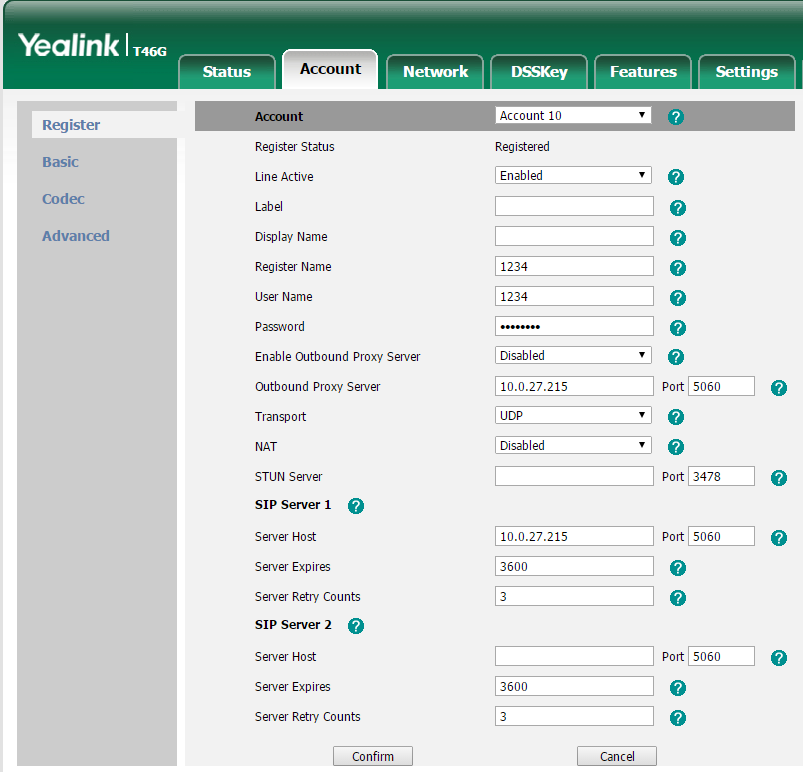Click help icon beside Line Active

(x=675, y=177)
